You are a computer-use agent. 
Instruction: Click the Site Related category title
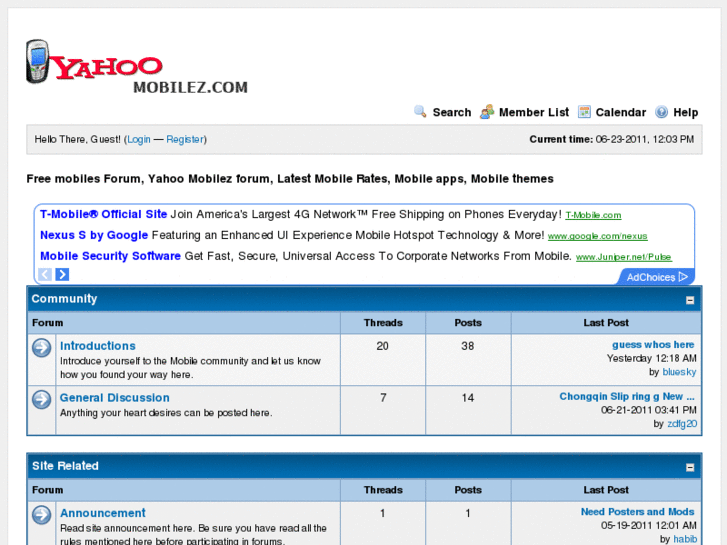[65, 466]
